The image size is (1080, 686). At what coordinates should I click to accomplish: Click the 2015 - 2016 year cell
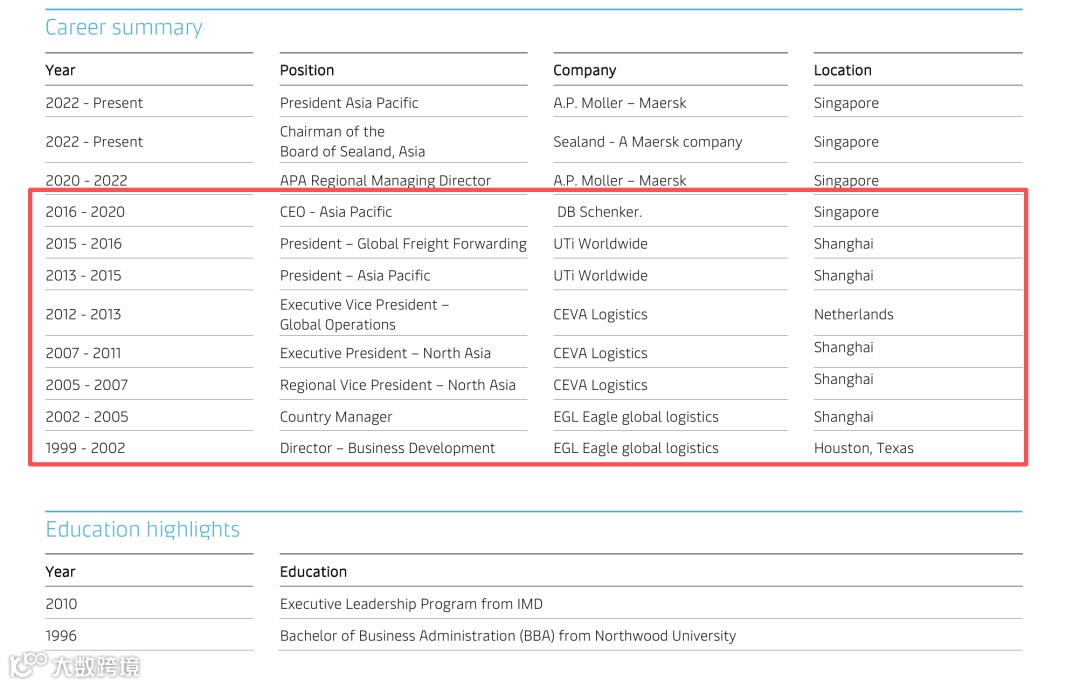point(83,244)
